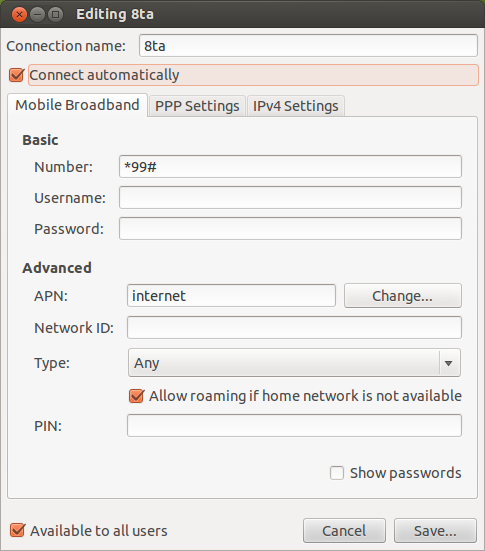Select the Mobile Broadband tab

coord(77,105)
